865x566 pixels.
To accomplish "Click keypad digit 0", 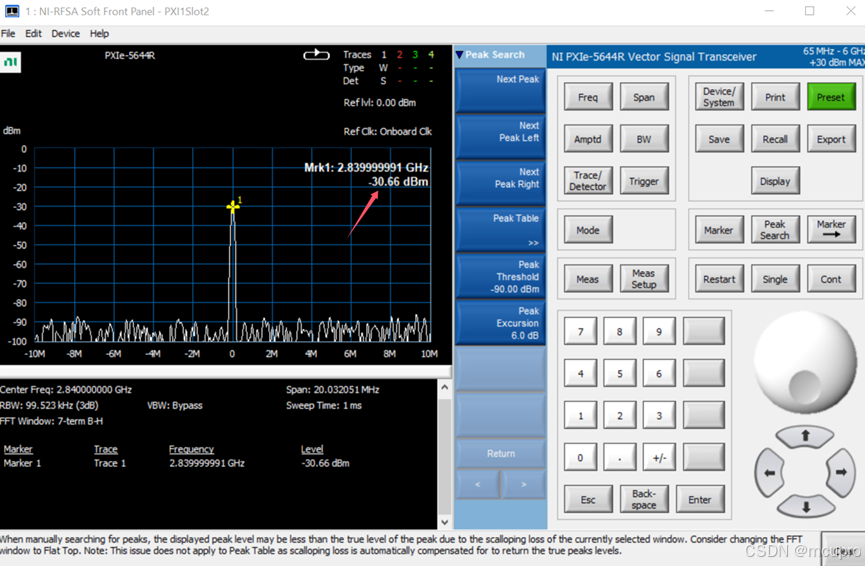I will [x=580, y=457].
